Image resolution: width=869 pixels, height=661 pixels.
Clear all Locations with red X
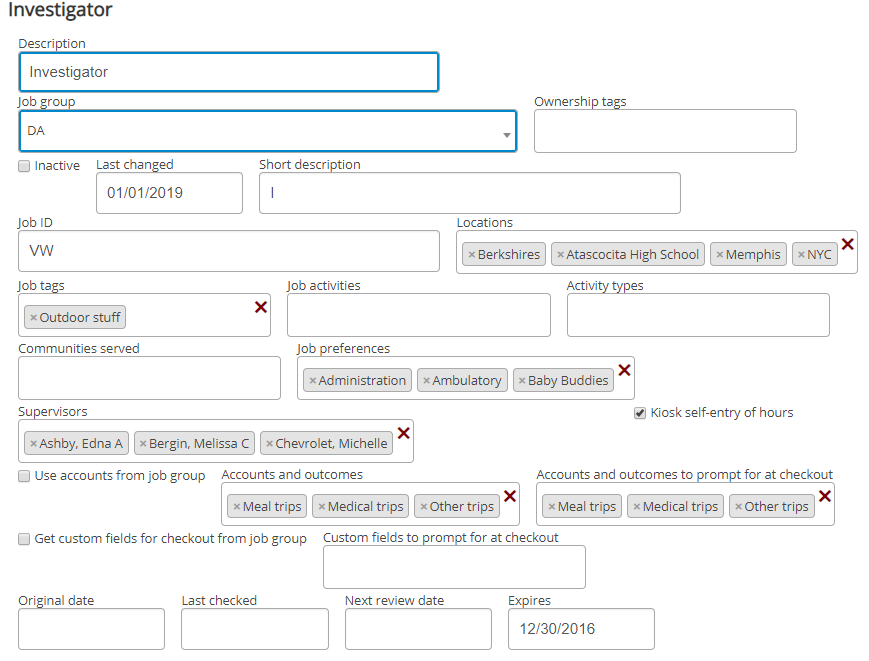[x=847, y=244]
